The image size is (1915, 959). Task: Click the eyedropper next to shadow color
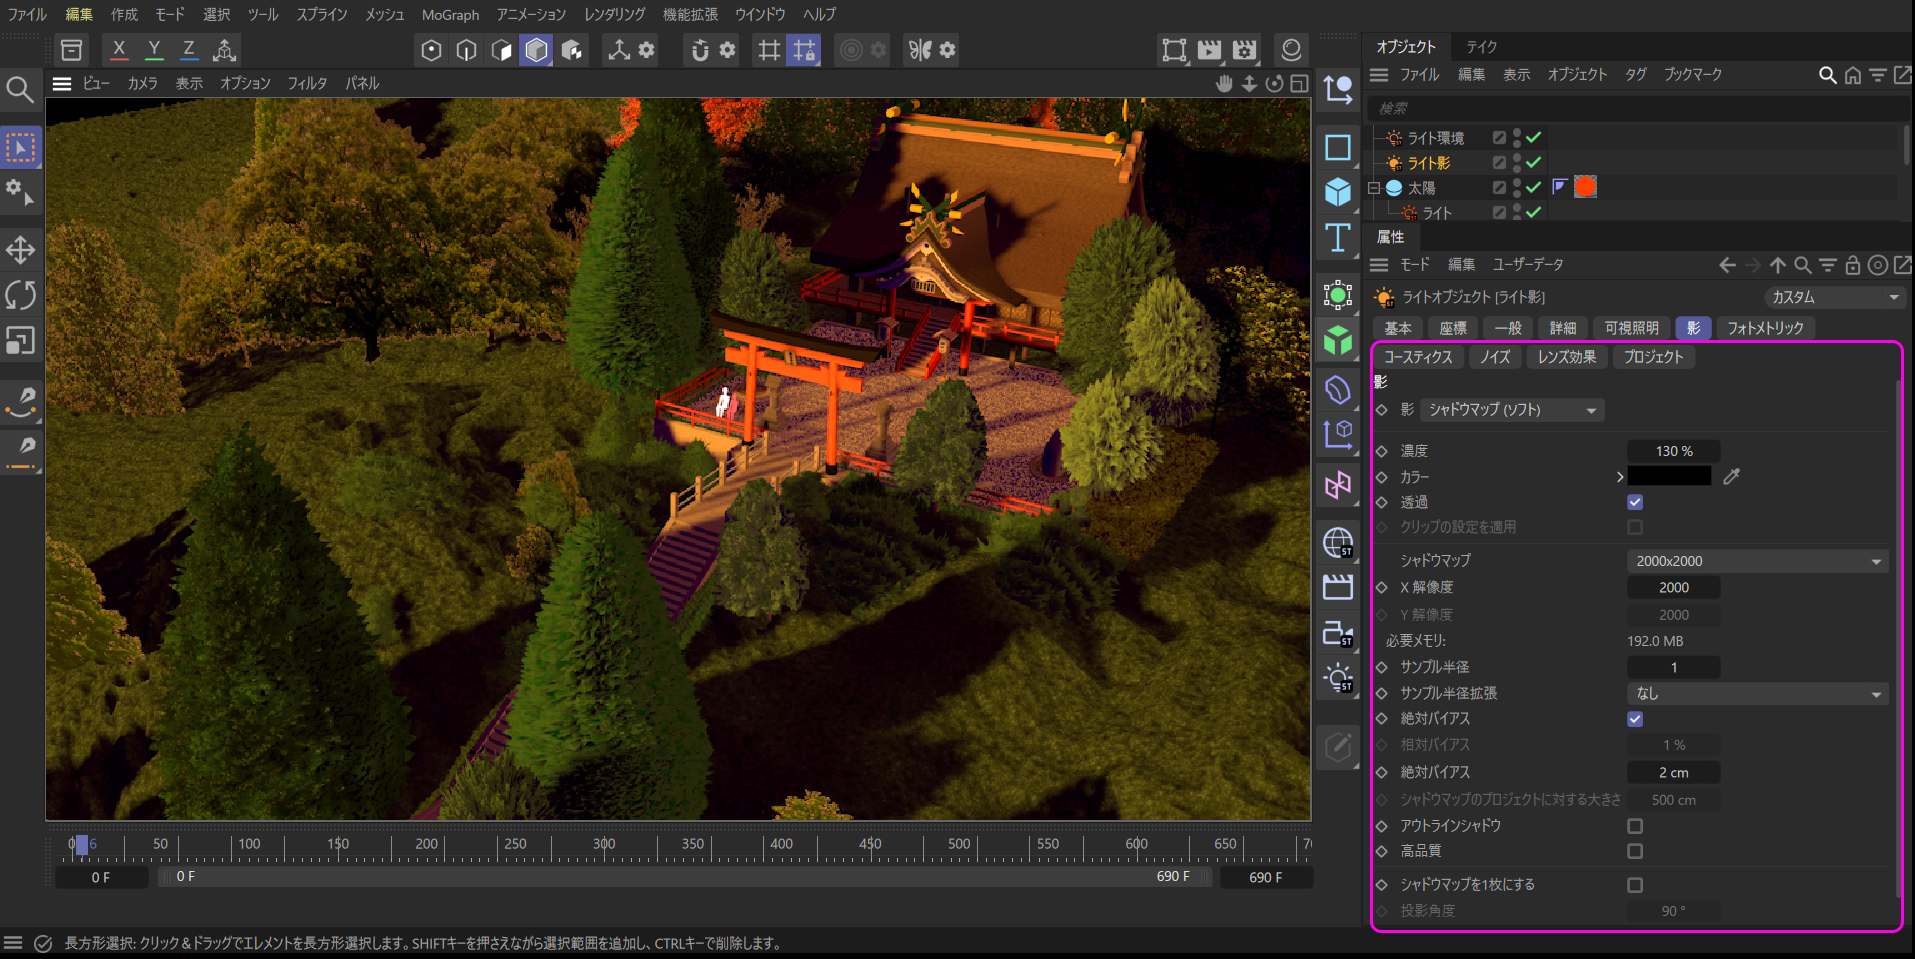tap(1732, 477)
